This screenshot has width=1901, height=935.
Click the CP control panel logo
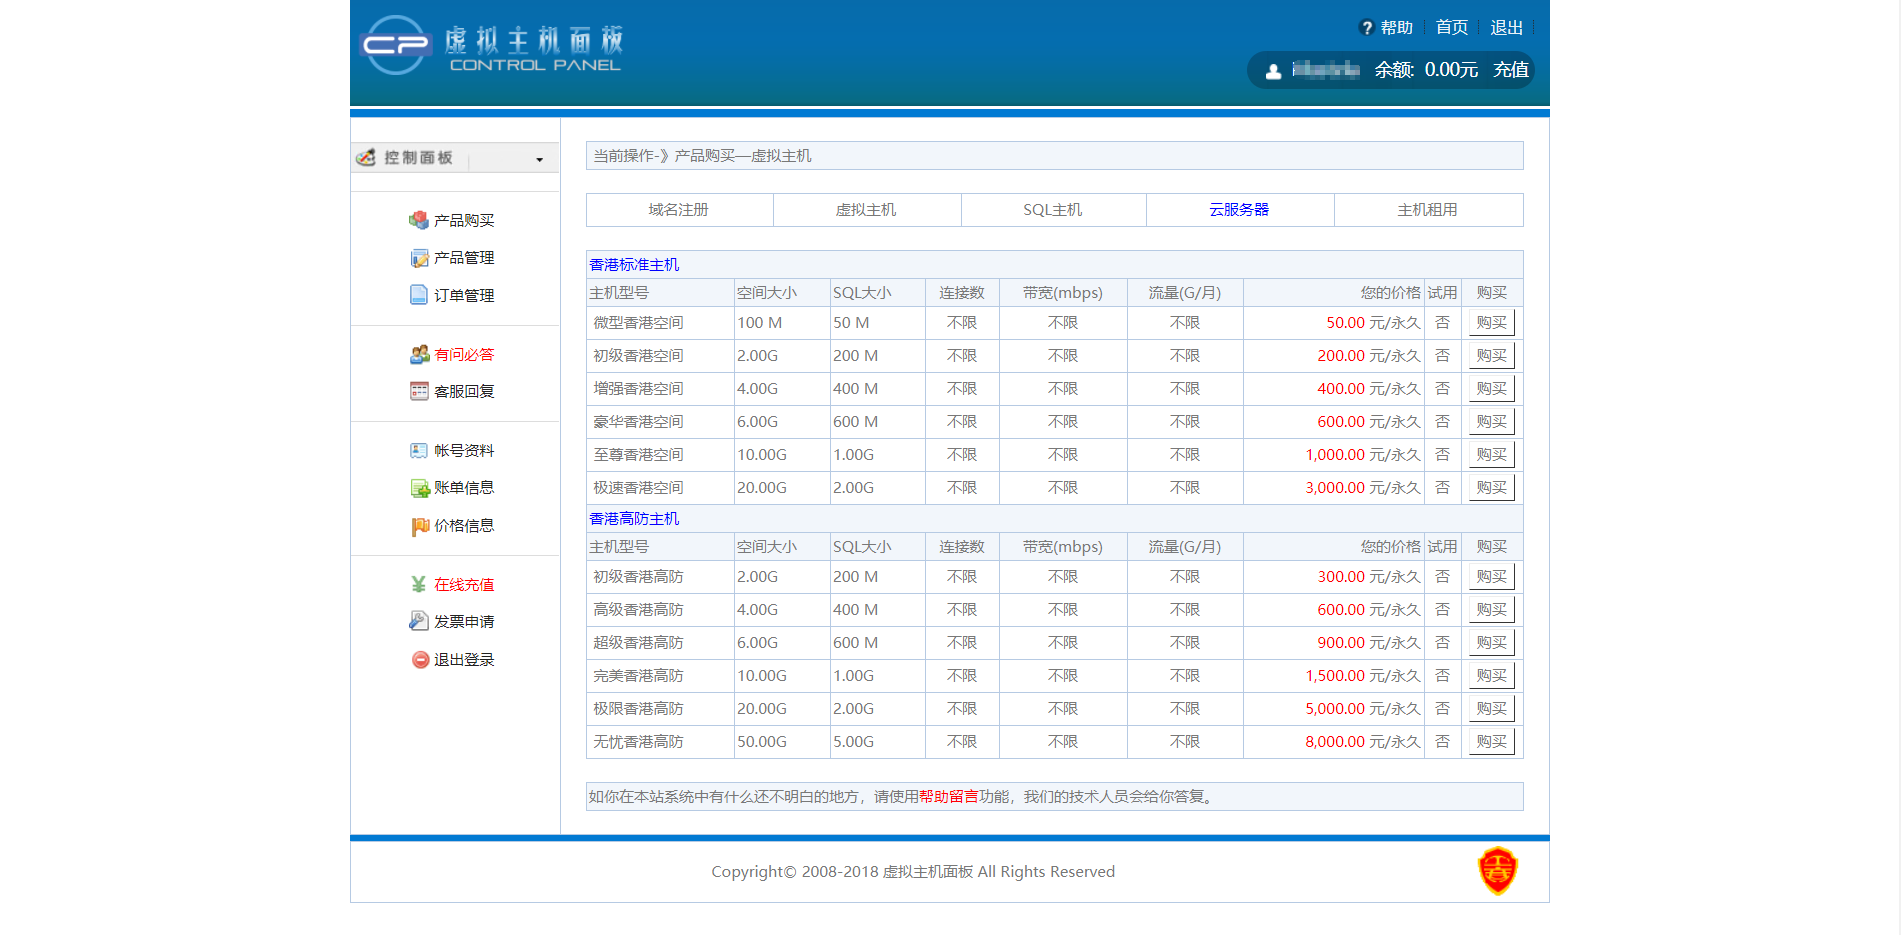coord(491,45)
